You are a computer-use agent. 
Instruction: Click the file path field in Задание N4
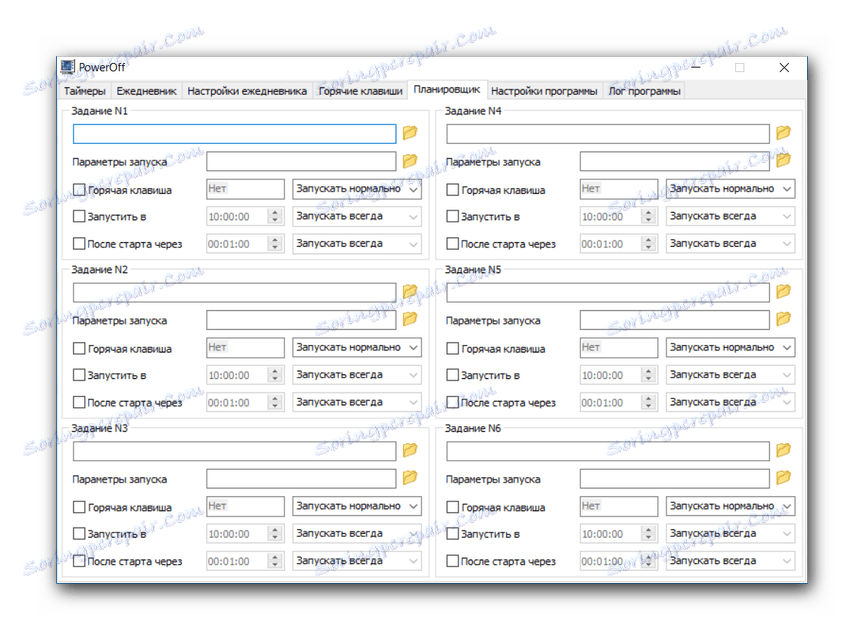click(608, 134)
